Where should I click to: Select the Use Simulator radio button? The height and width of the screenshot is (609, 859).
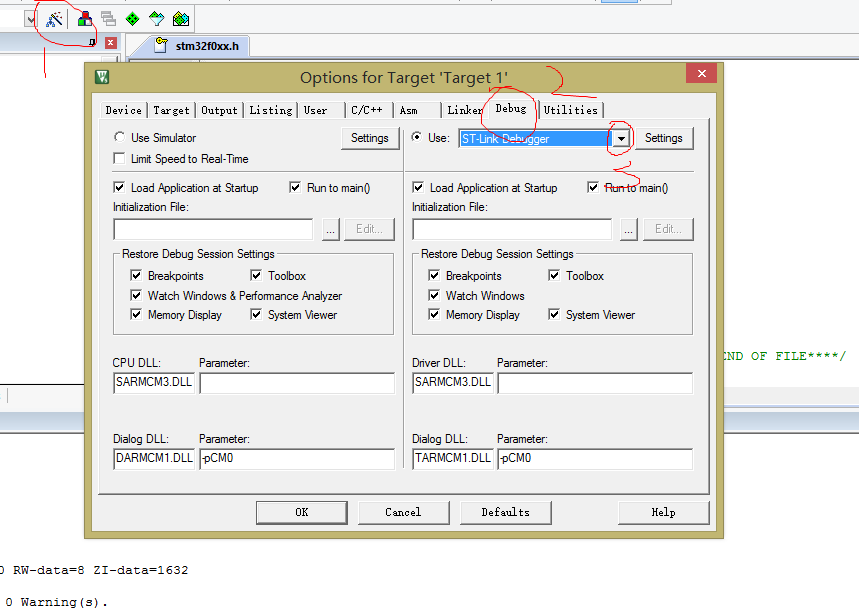(x=120, y=138)
